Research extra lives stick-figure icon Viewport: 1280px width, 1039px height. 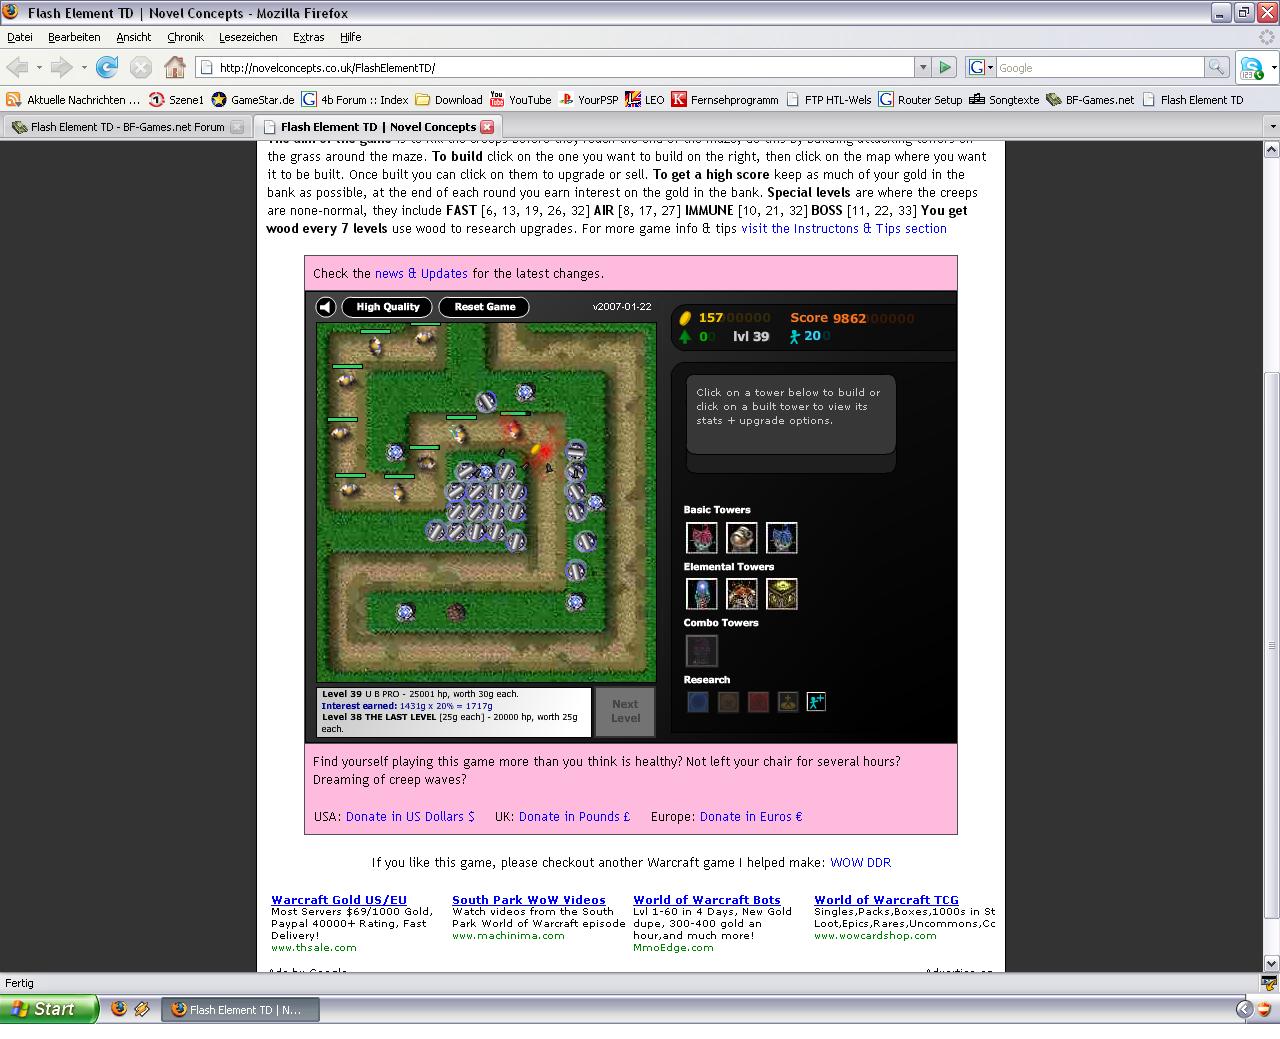(x=817, y=702)
